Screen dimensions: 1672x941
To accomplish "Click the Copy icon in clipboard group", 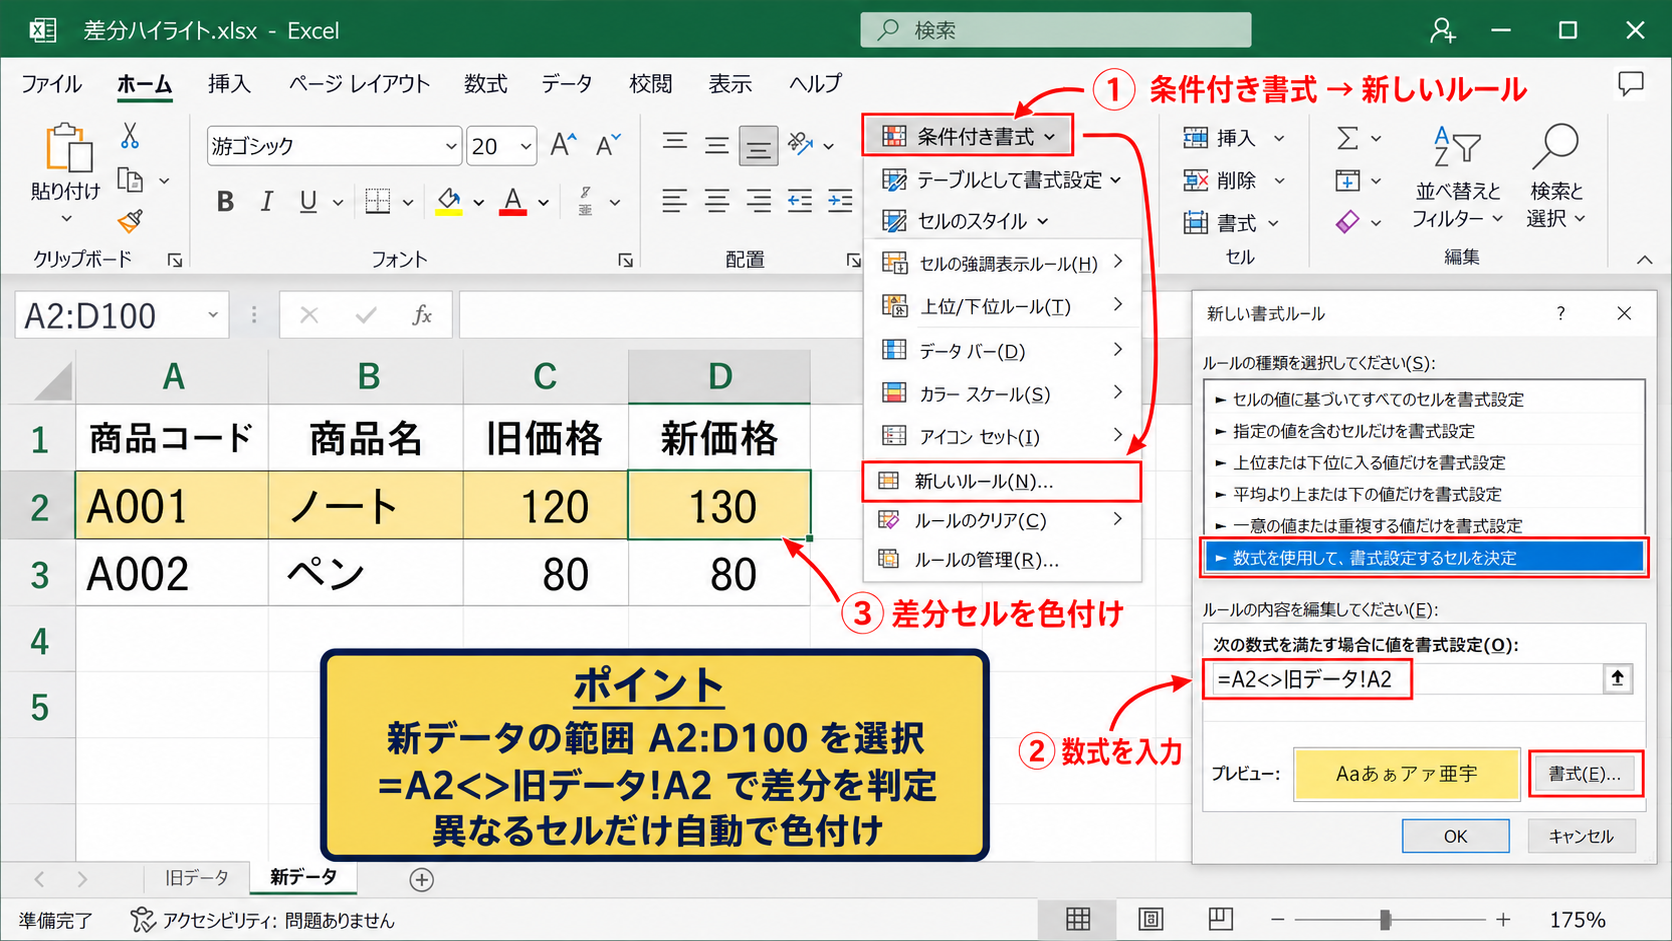I will coord(130,181).
